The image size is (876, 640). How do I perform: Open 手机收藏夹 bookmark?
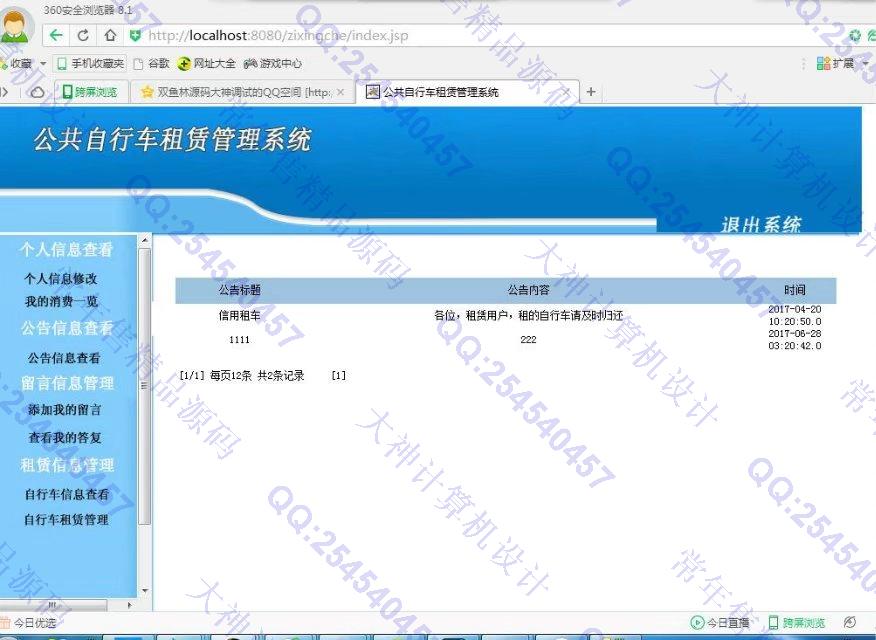click(x=90, y=63)
